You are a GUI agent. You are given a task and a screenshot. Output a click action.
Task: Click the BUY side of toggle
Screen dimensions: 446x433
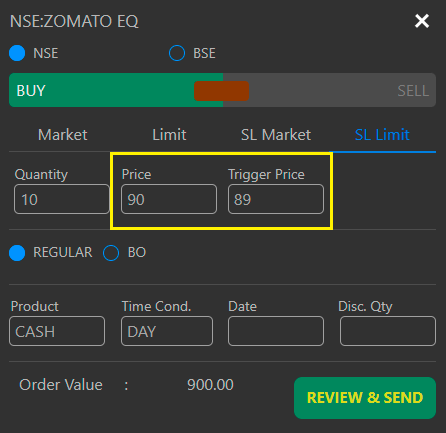[101, 90]
